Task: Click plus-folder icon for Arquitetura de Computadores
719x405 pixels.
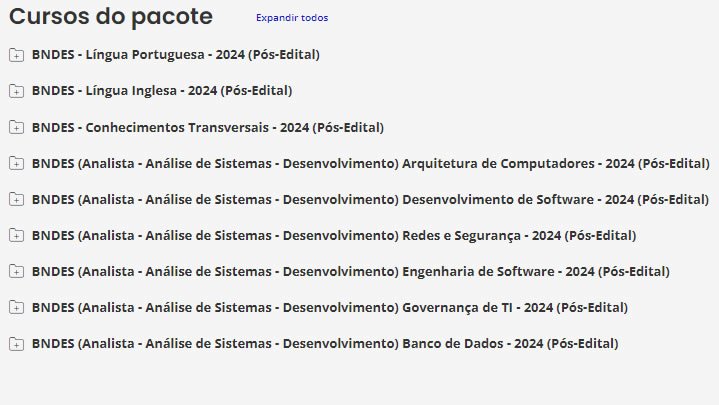Action: point(16,163)
